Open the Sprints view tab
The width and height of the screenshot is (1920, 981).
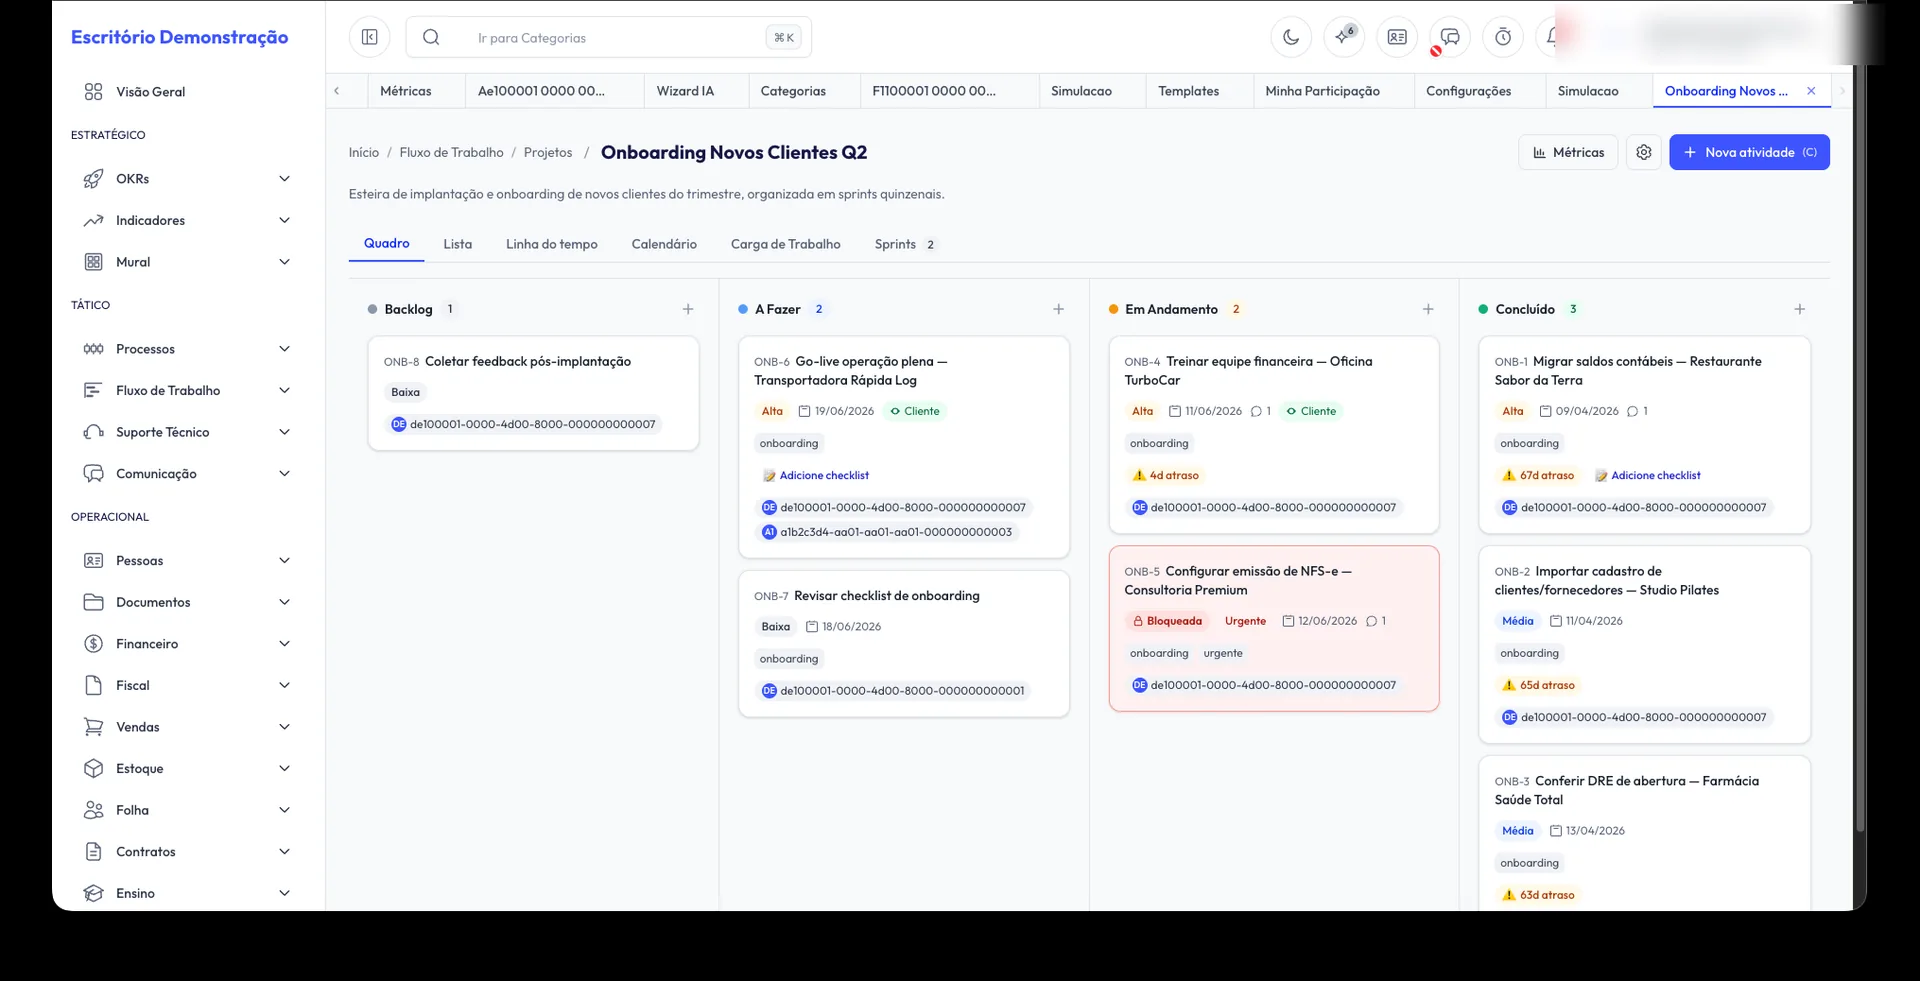coord(905,244)
